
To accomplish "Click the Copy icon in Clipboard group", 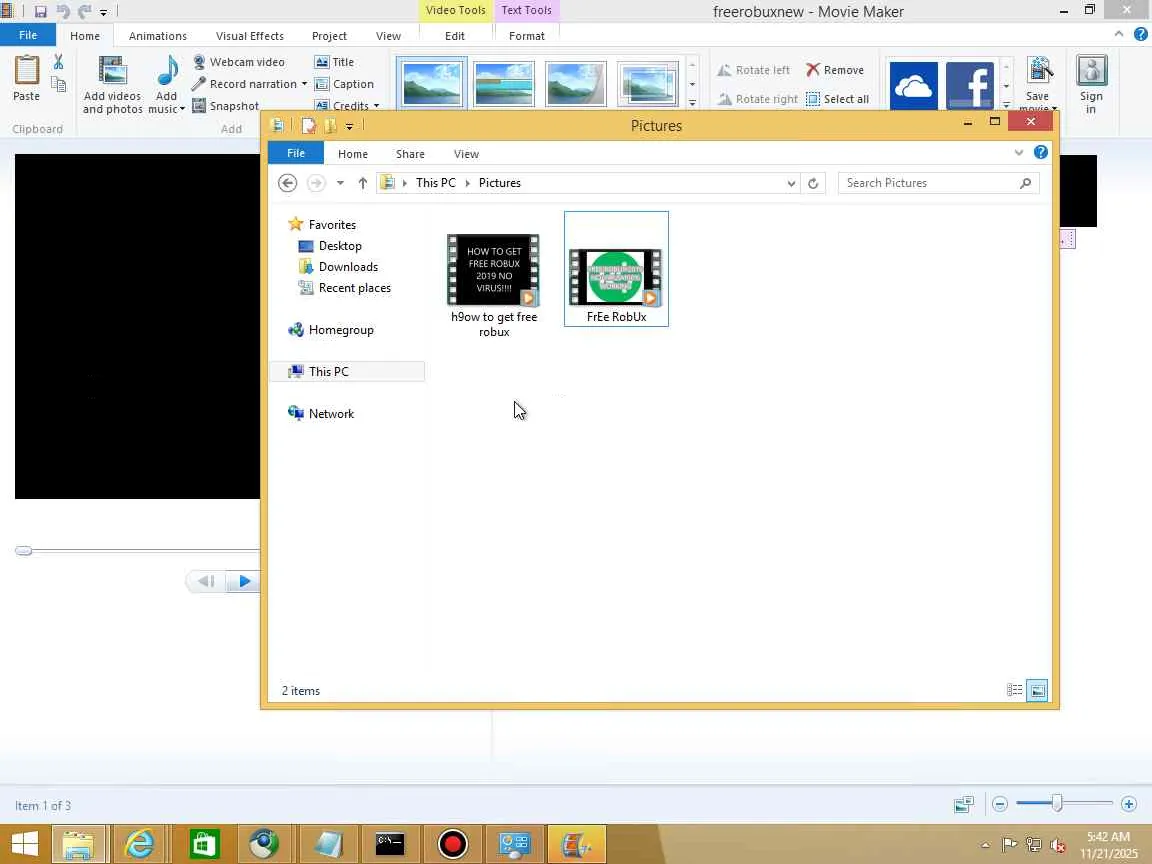I will [59, 84].
